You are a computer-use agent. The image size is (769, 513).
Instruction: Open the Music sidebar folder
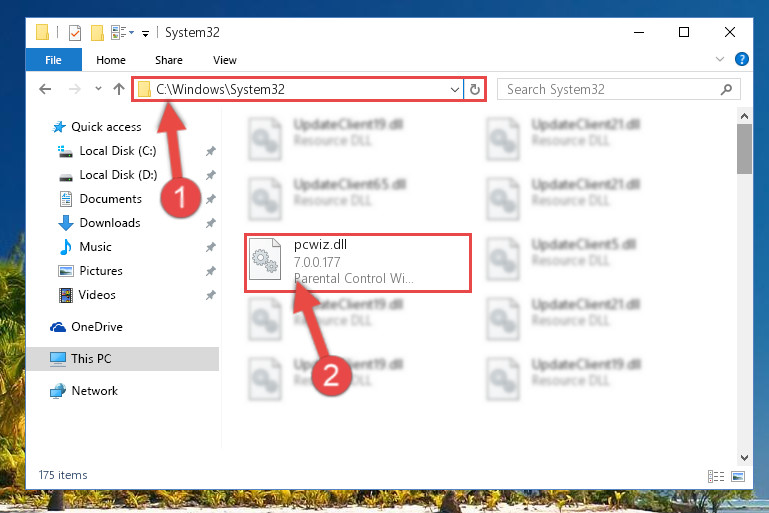click(95, 247)
